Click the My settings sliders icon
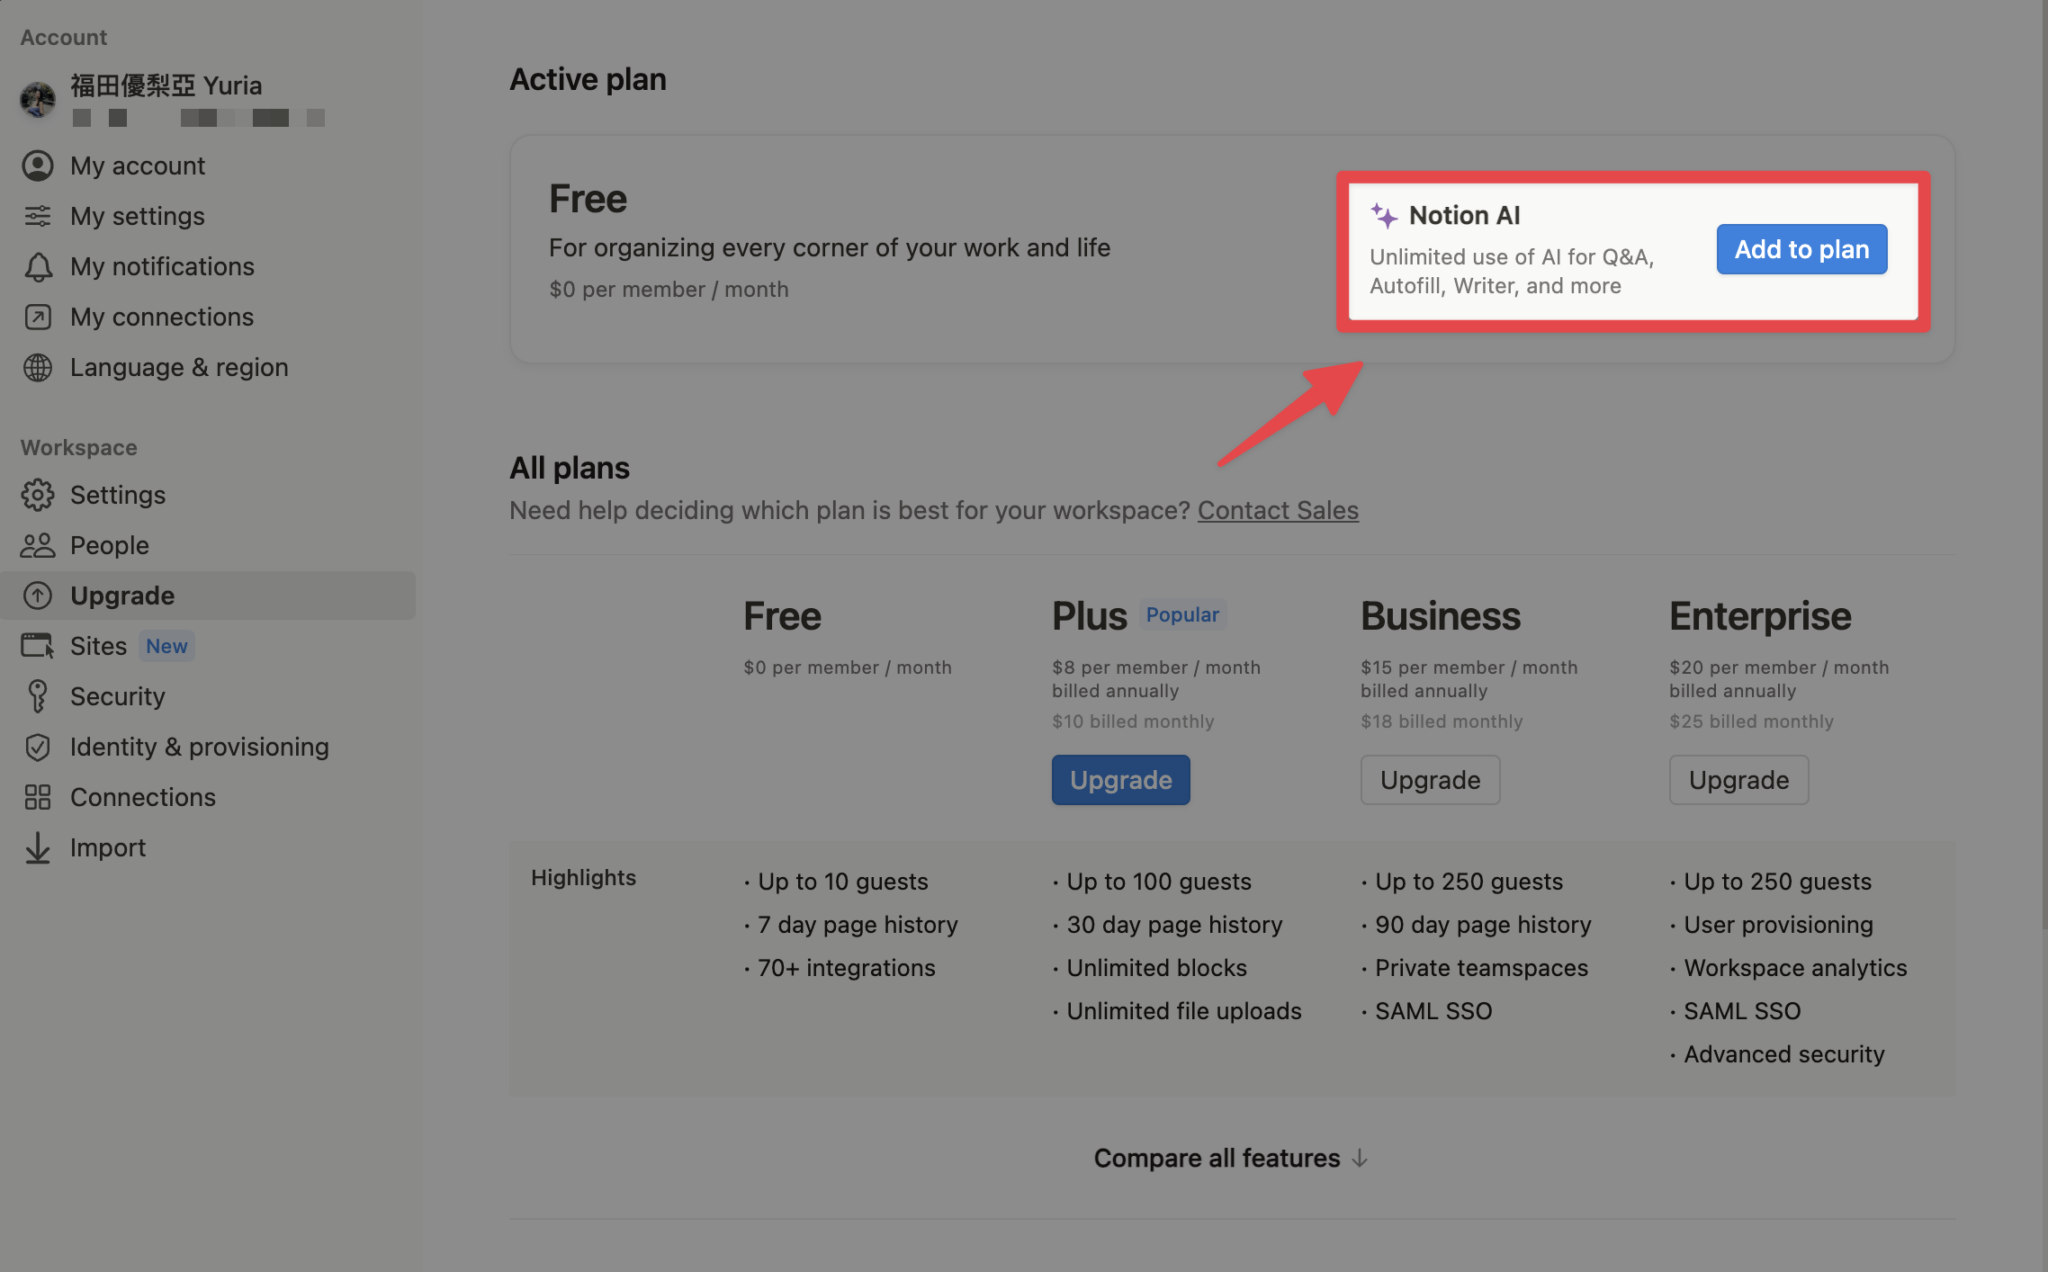The height and width of the screenshot is (1272, 2048). pos(38,216)
